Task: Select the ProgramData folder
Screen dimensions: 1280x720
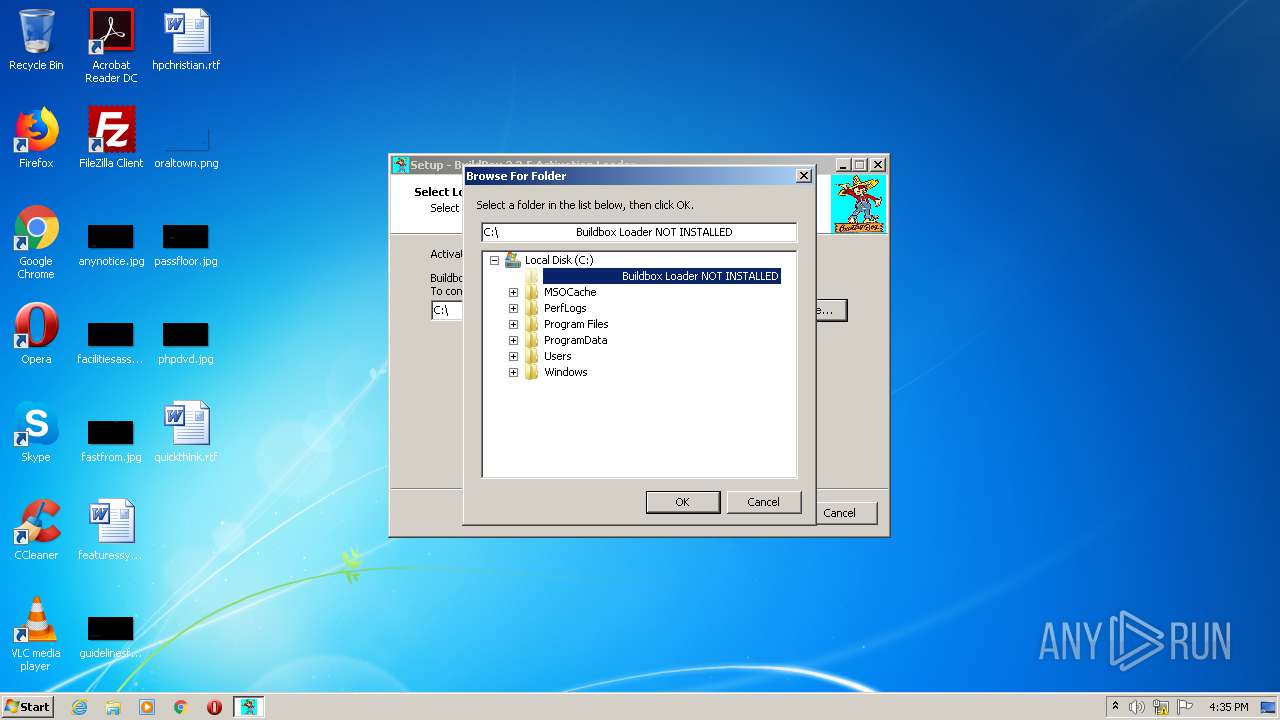Action: 575,340
